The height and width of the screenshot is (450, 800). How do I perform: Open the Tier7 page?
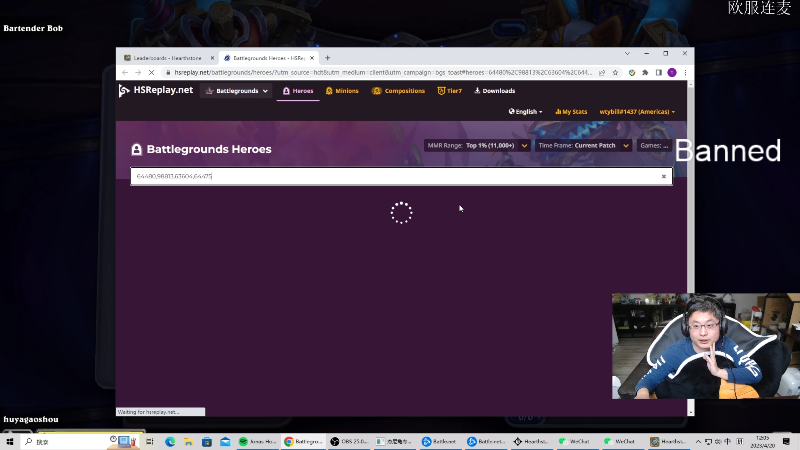tap(449, 91)
